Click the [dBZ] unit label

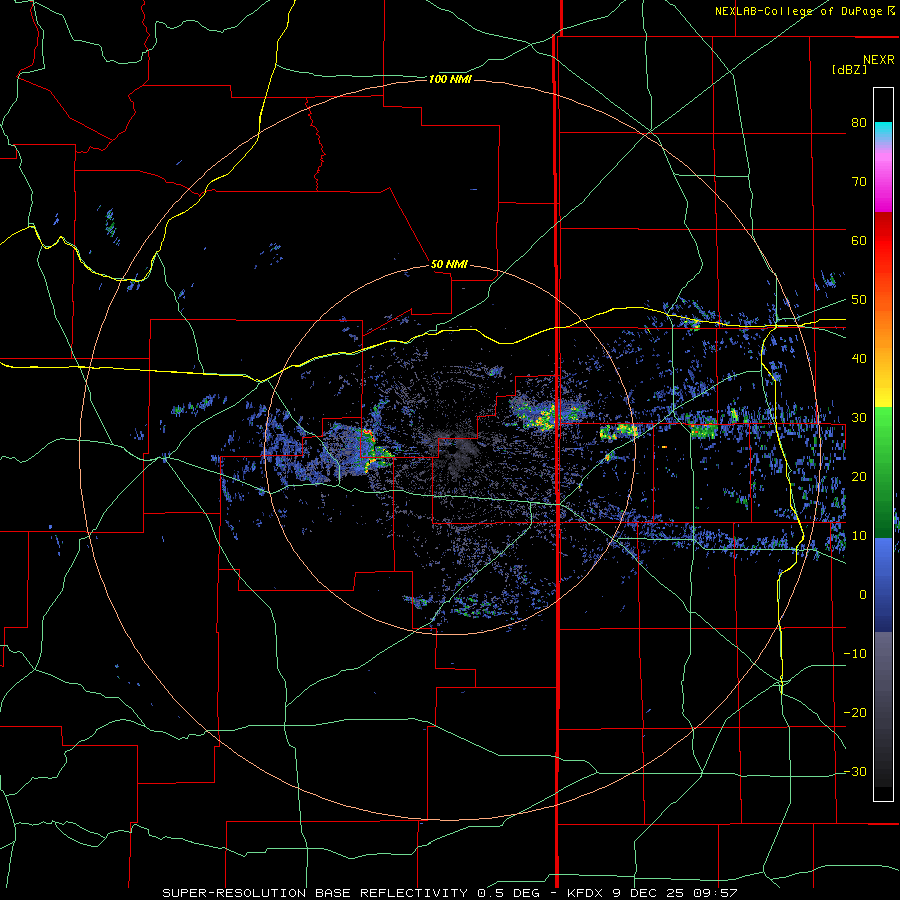(849, 70)
